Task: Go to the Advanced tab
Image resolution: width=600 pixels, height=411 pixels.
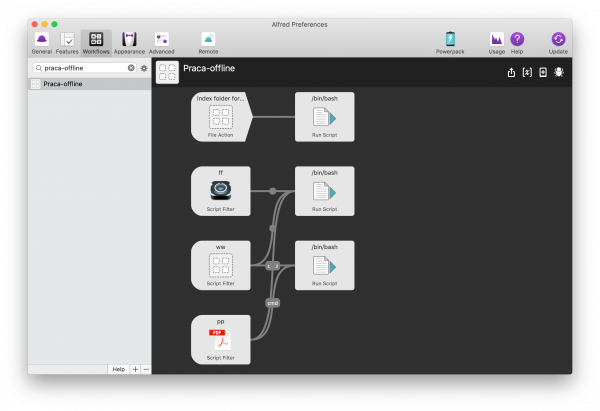Action: [x=162, y=43]
